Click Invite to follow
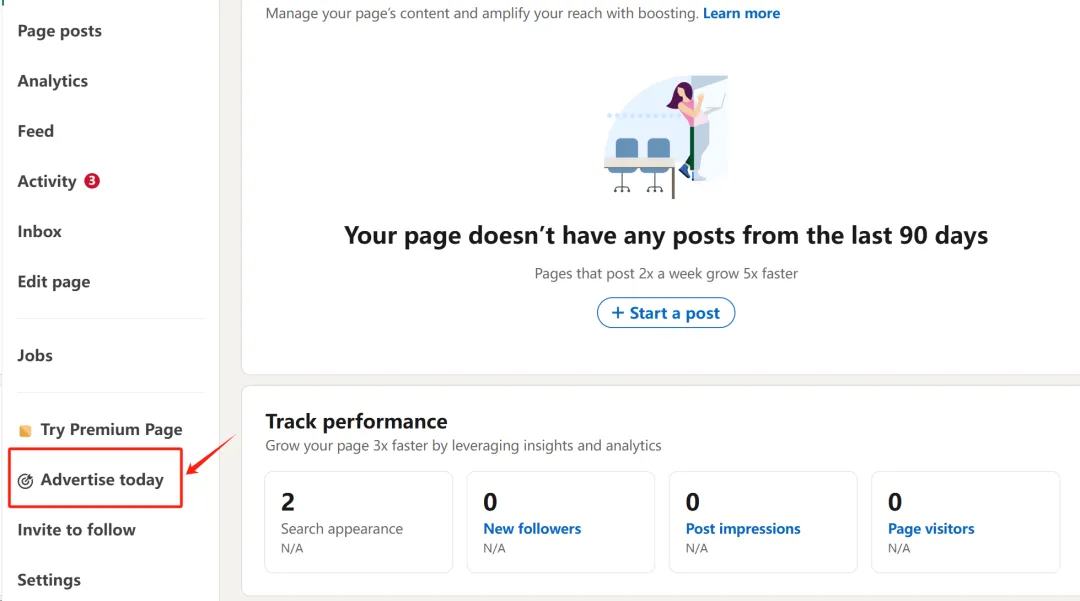The width and height of the screenshot is (1080, 601). (76, 530)
